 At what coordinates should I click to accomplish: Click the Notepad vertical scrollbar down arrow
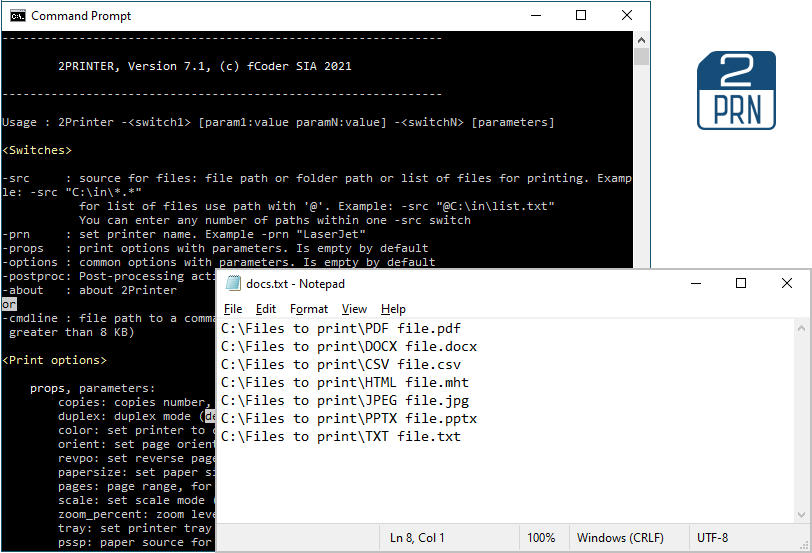(x=801, y=515)
